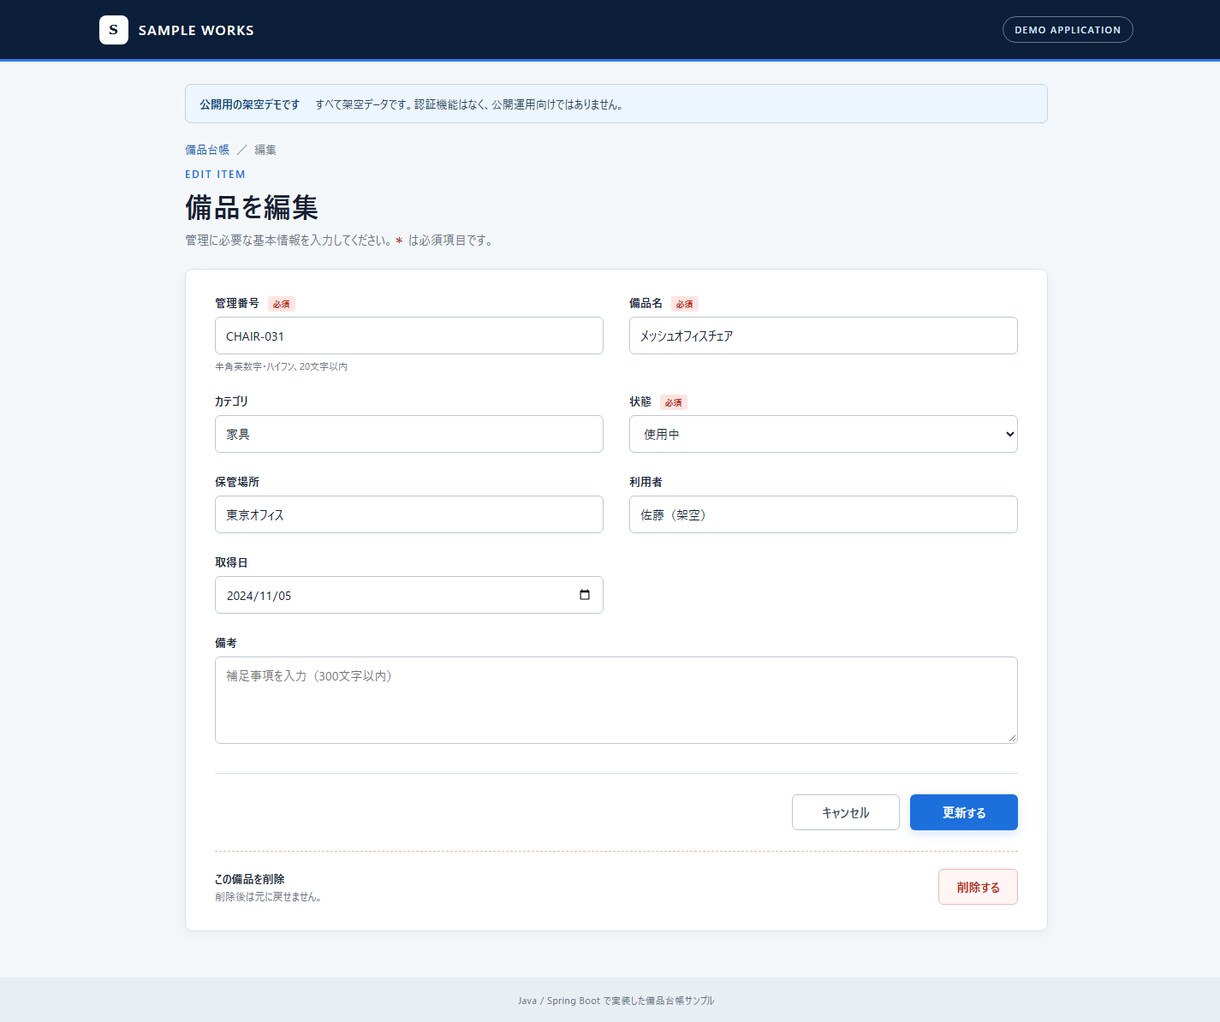Viewport: 1220px width, 1022px height.
Task: Focus the 管理番号 field containing CHAIR-031
Action: click(409, 336)
